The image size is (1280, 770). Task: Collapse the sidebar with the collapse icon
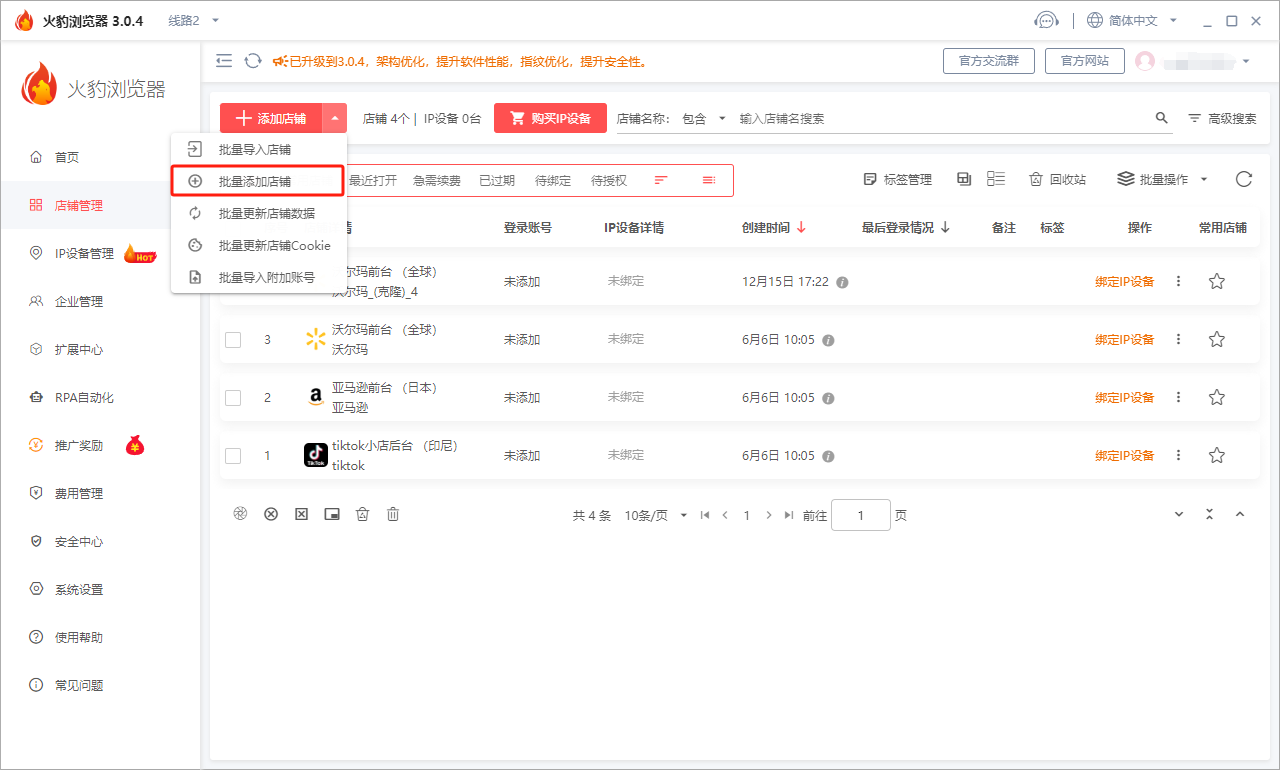pos(224,60)
